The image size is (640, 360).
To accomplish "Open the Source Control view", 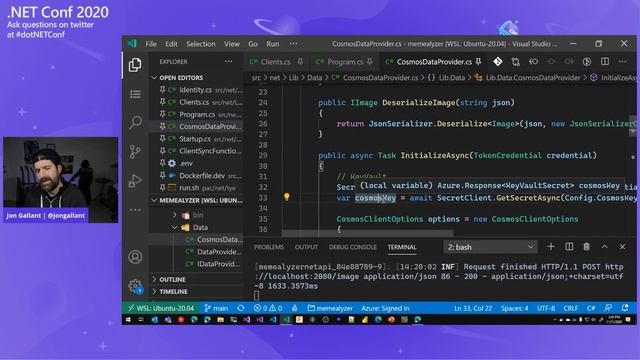I will pos(135,151).
